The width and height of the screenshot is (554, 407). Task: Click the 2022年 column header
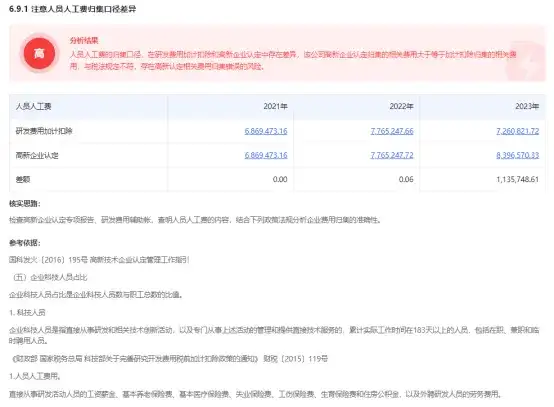401,106
